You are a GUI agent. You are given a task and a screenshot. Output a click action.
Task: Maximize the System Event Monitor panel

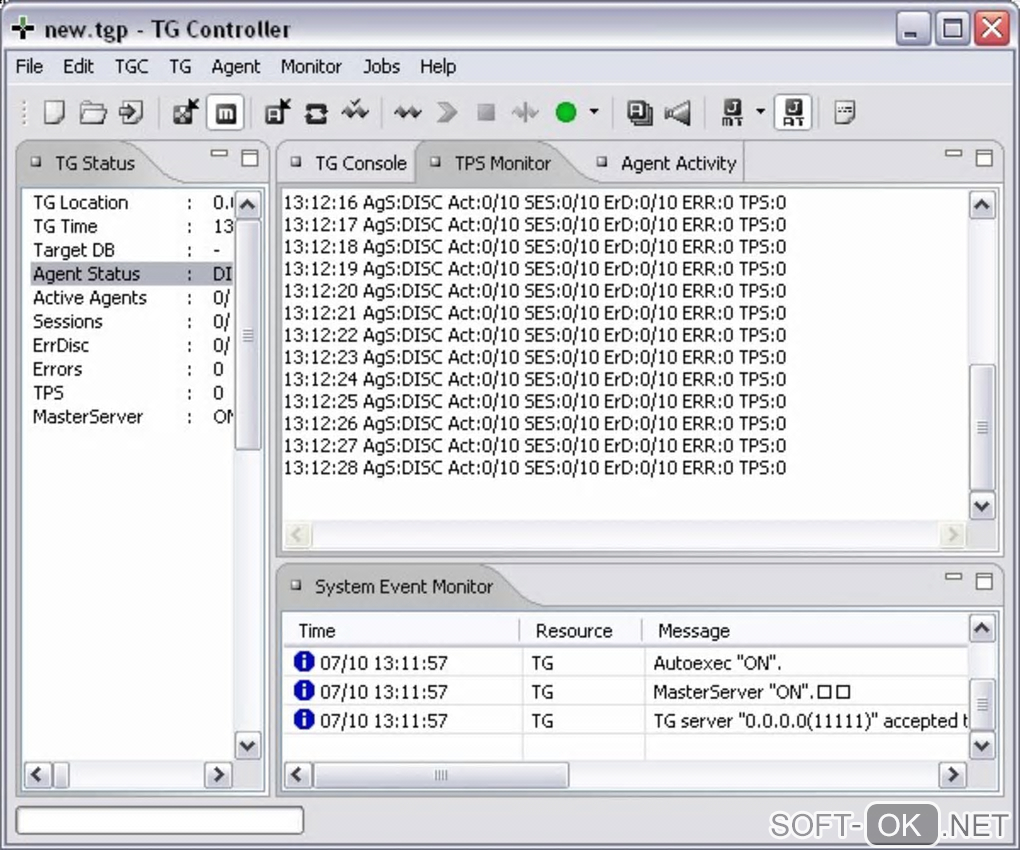984,581
